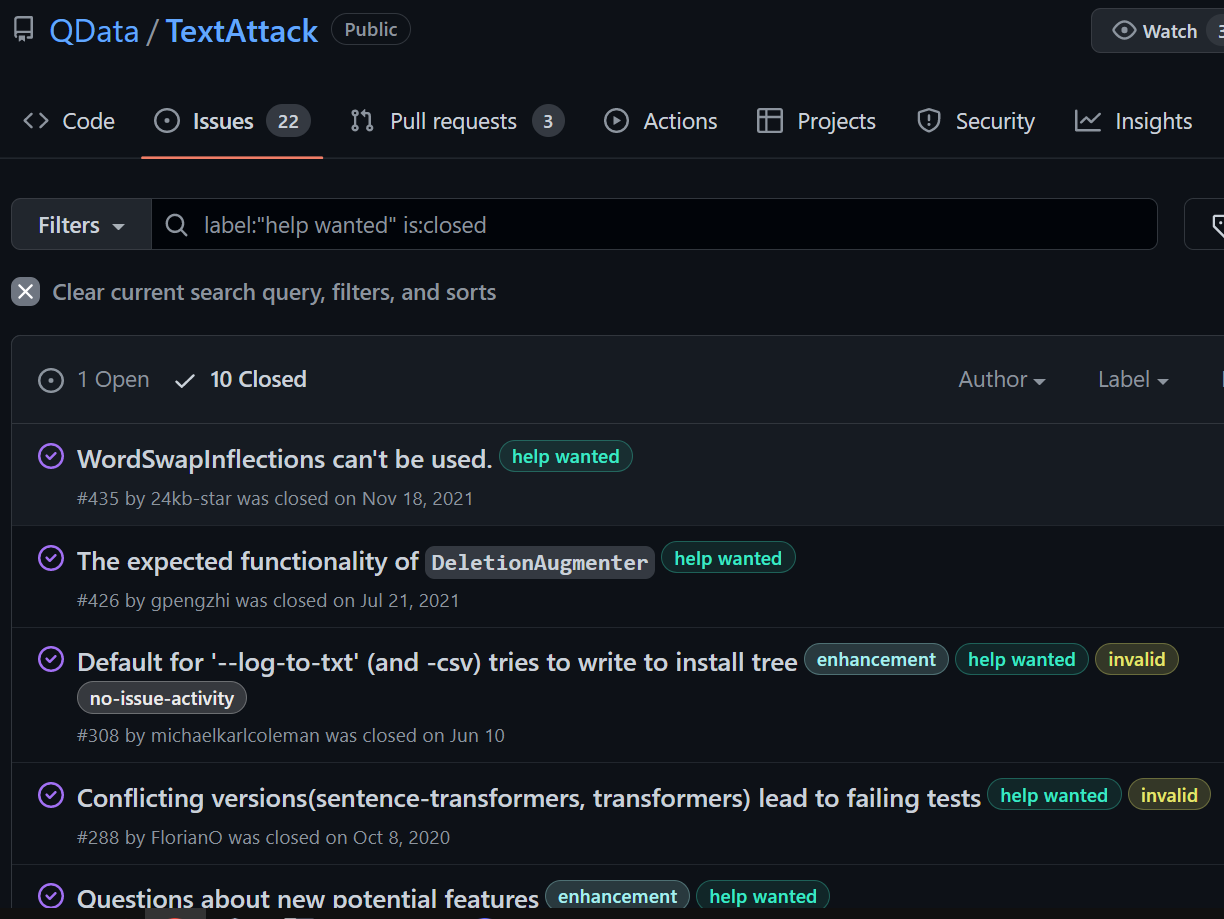Viewport: 1224px width, 919px height.
Task: Click closed status icon of issue #308
Action: [51, 659]
